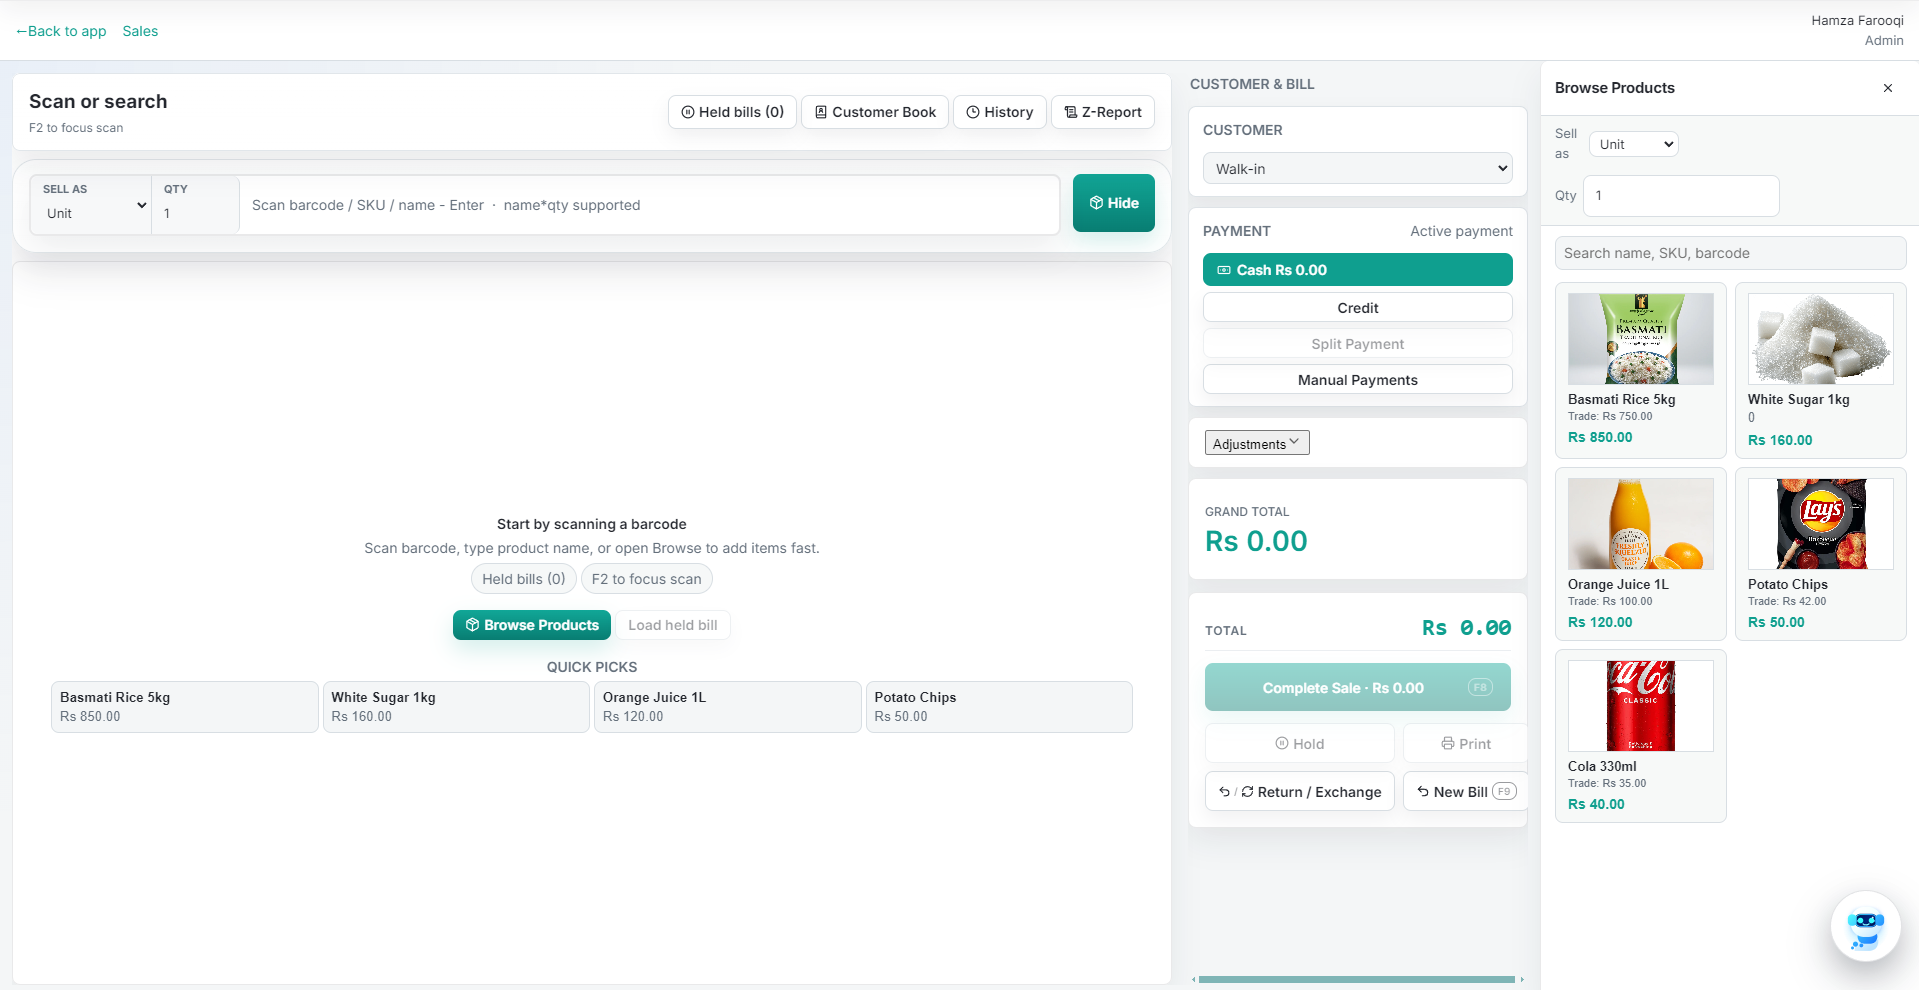Click the printer icon to print
Image resolution: width=1919 pixels, height=990 pixels.
1447,743
